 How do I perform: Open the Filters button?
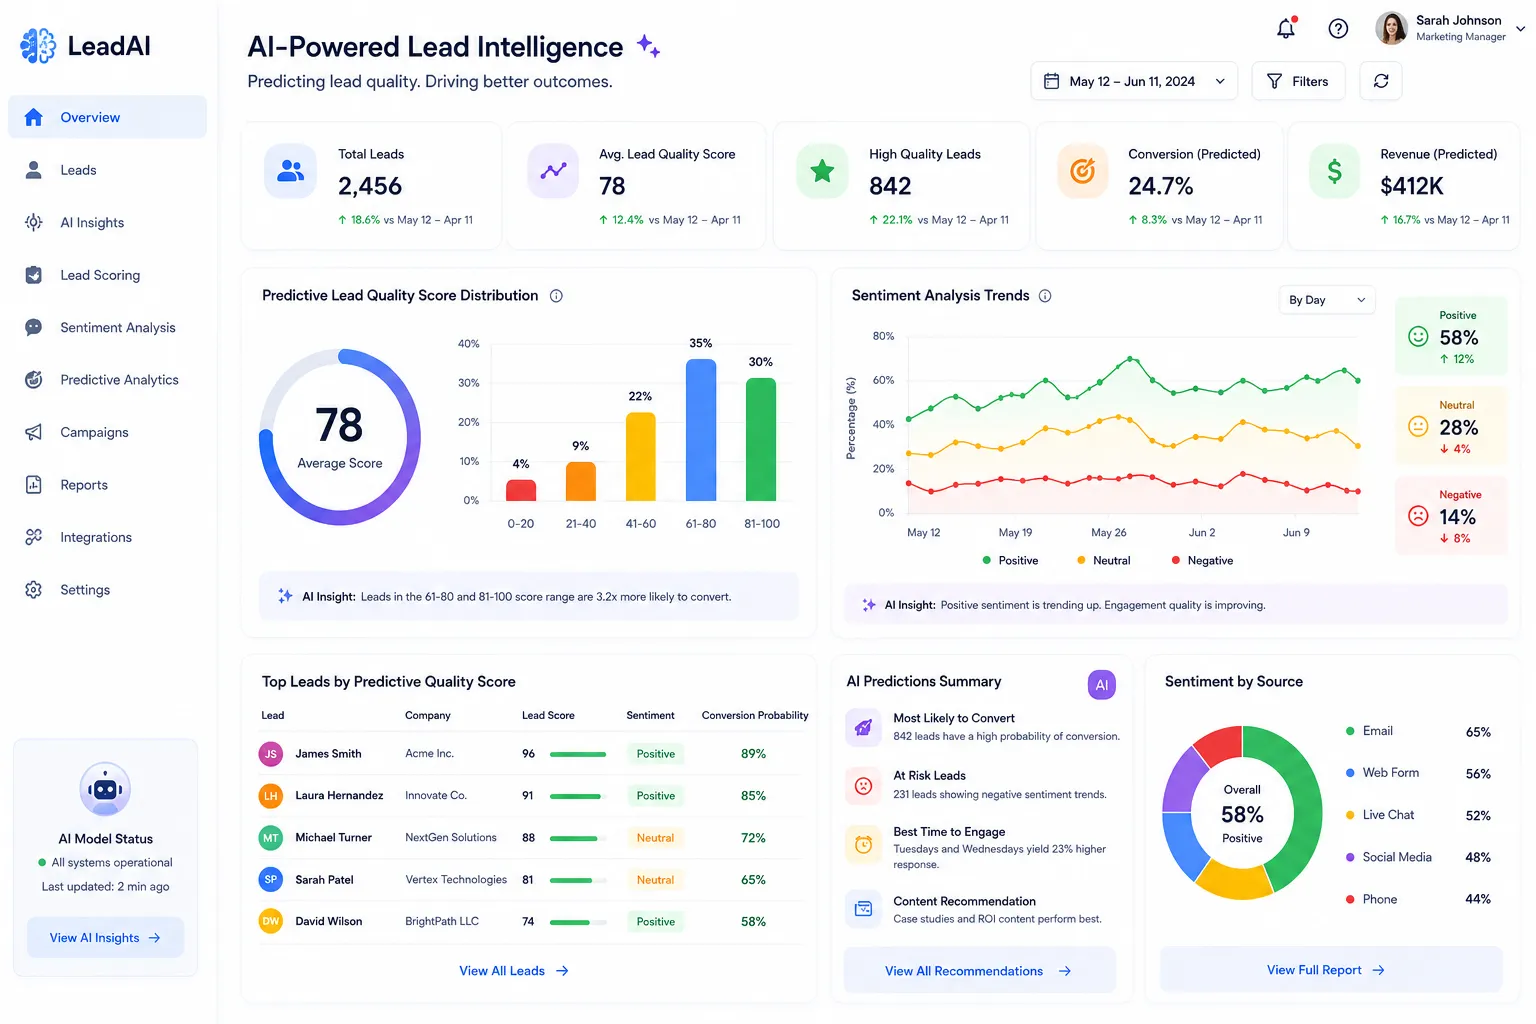(x=1298, y=81)
